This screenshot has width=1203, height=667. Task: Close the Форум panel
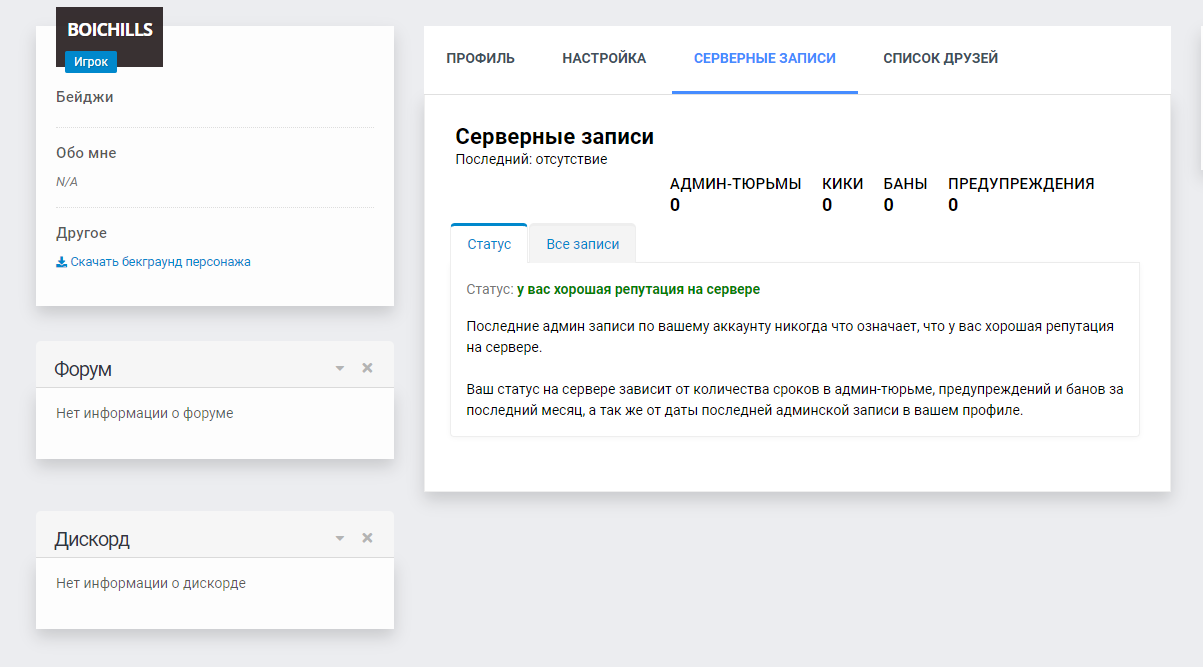(x=367, y=368)
